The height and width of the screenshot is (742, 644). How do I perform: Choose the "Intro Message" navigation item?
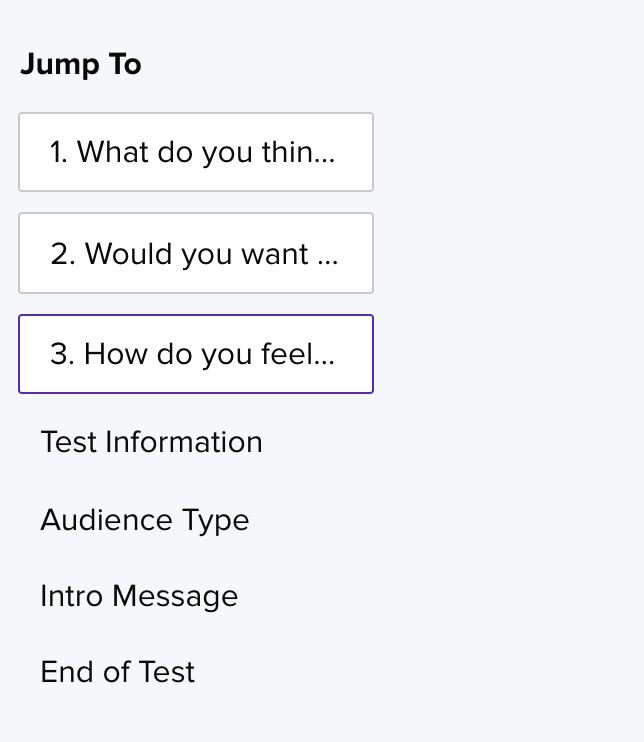tap(139, 596)
